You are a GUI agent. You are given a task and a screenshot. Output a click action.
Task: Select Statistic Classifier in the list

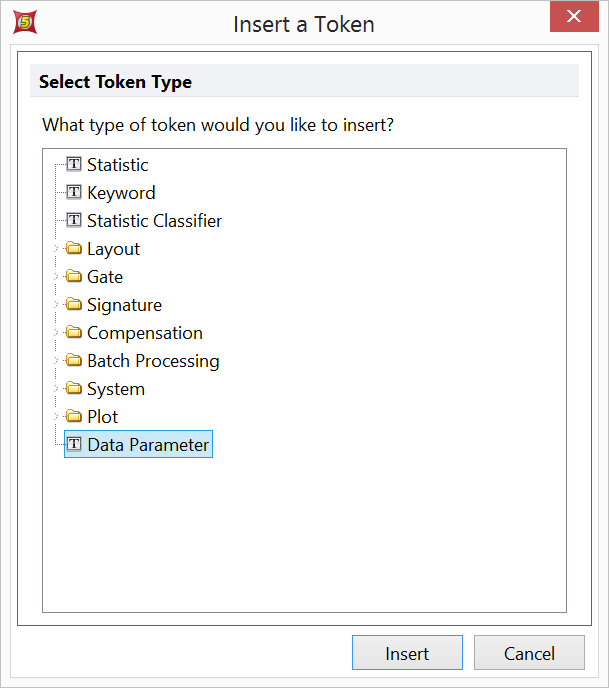click(x=154, y=221)
